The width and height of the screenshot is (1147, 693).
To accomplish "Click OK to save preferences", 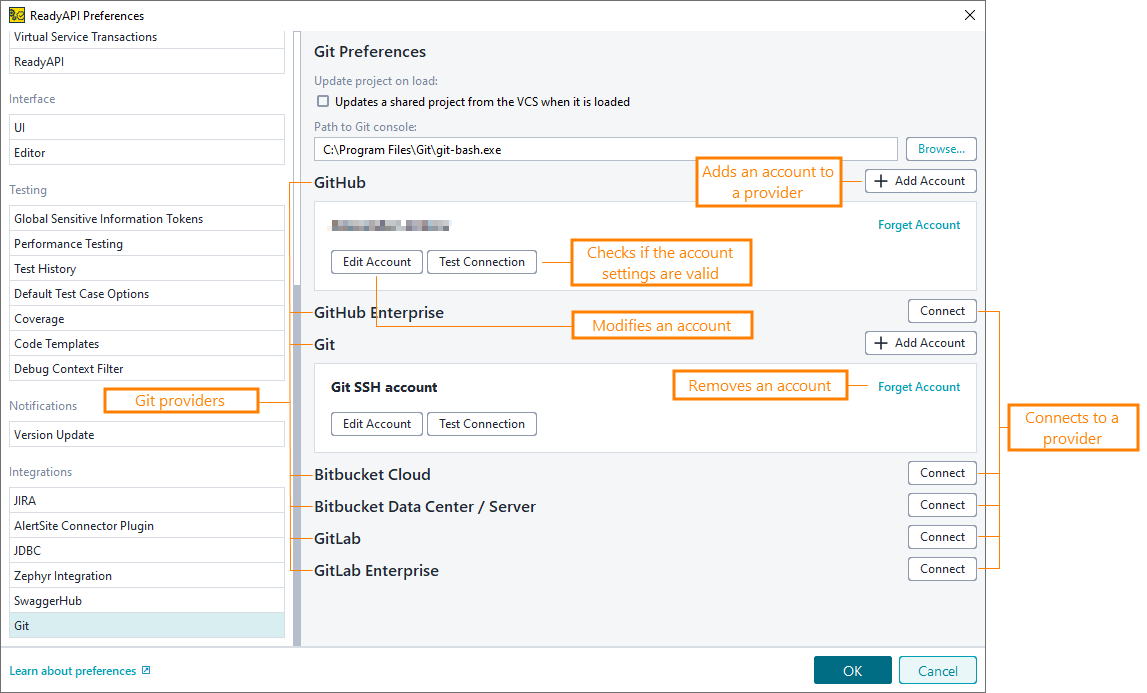I will pos(852,670).
